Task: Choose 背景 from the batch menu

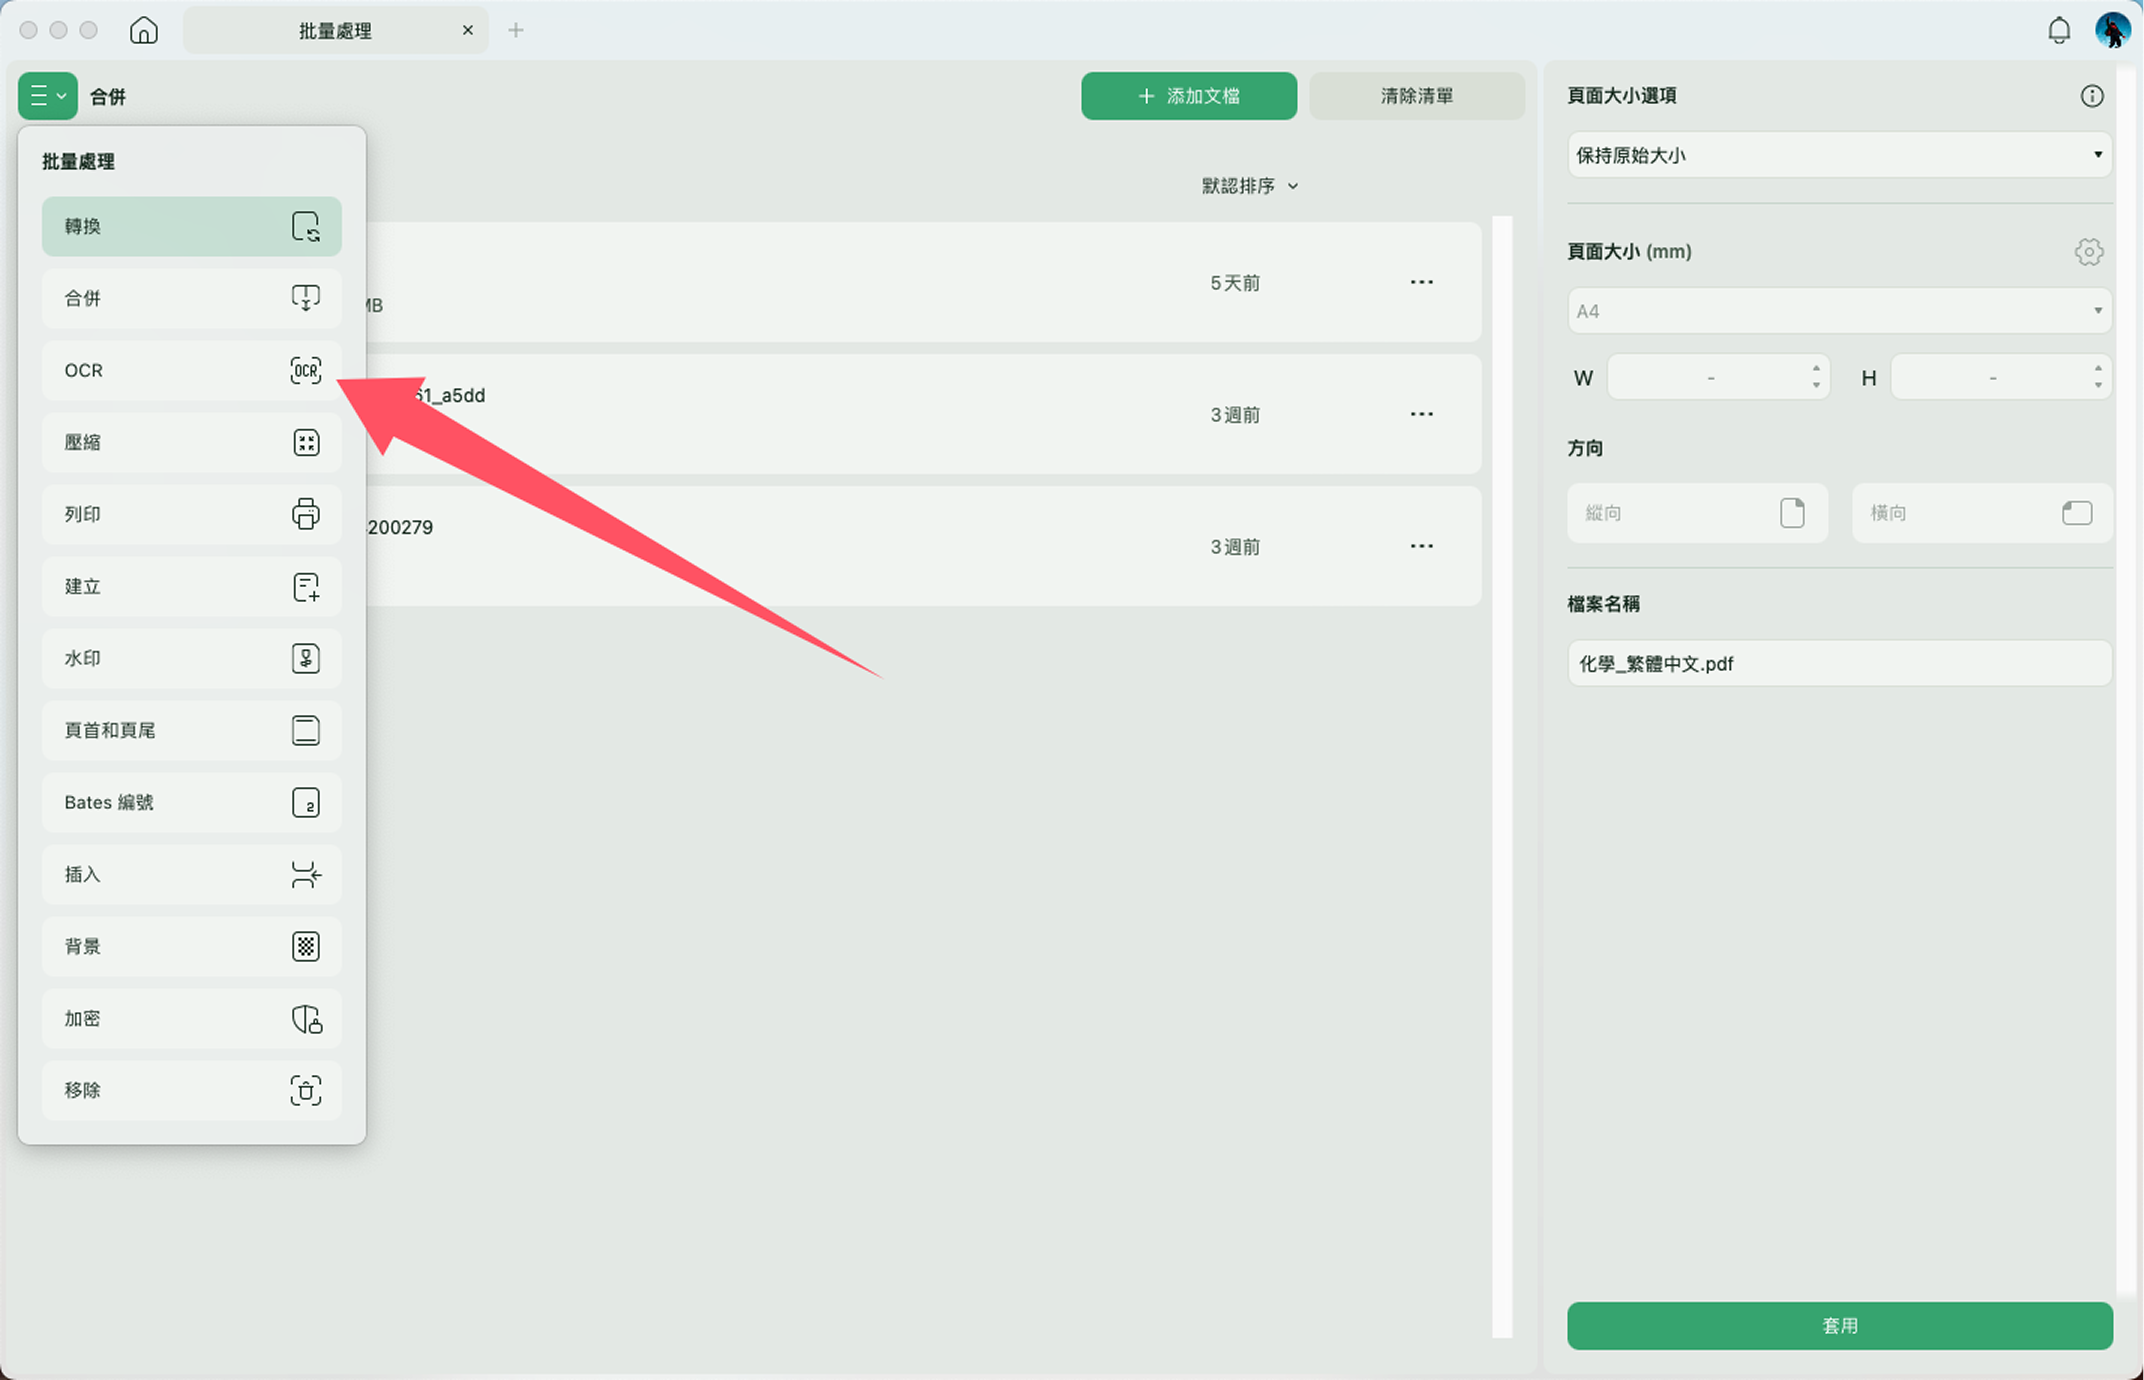Action: click(192, 946)
